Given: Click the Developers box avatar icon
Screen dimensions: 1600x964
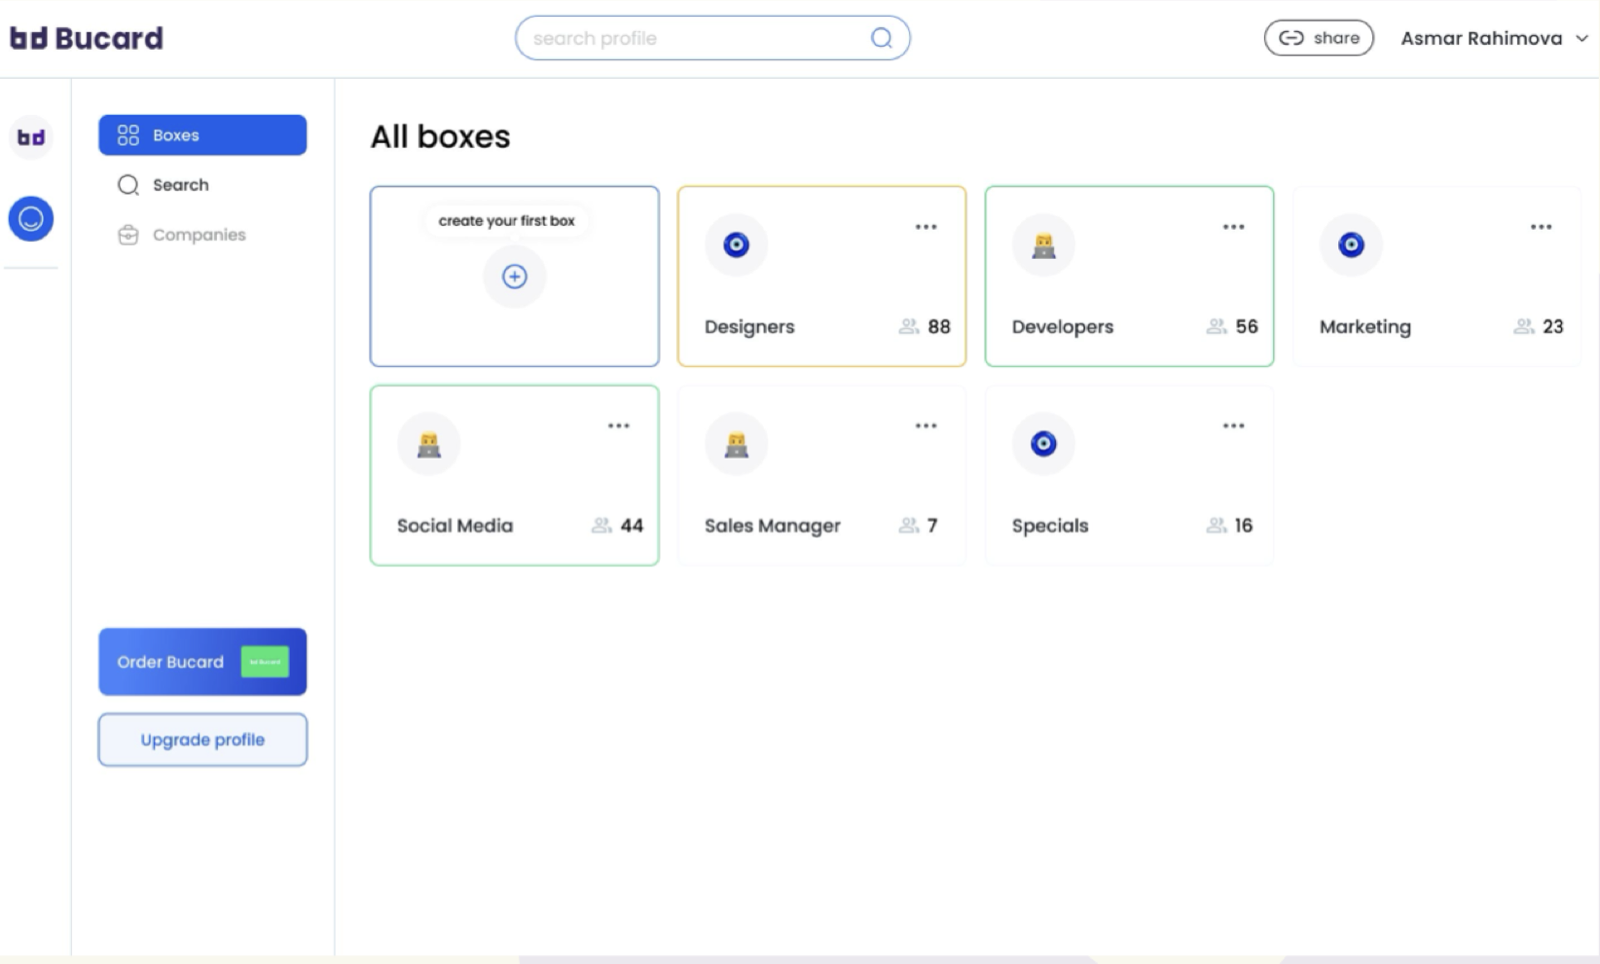Looking at the screenshot, I should click(x=1043, y=244).
